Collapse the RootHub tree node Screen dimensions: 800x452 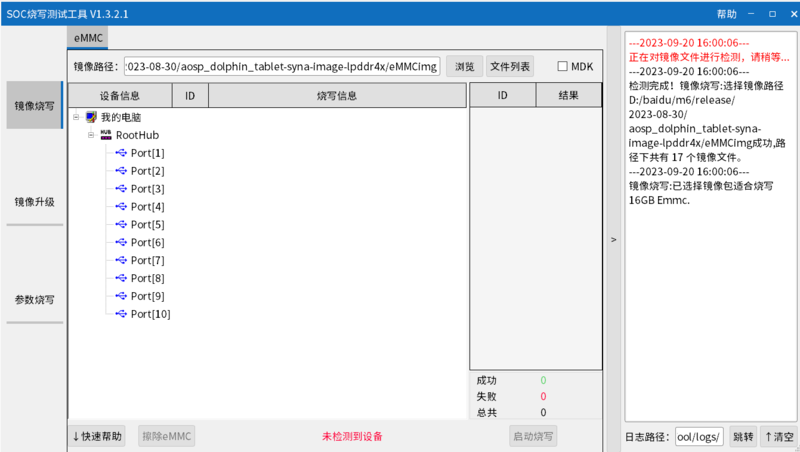tap(91, 135)
